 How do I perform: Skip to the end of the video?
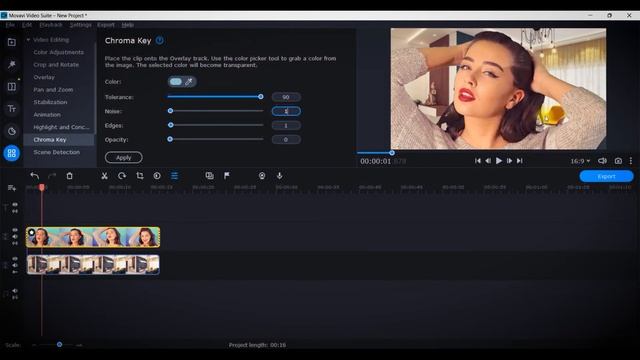click(520, 161)
